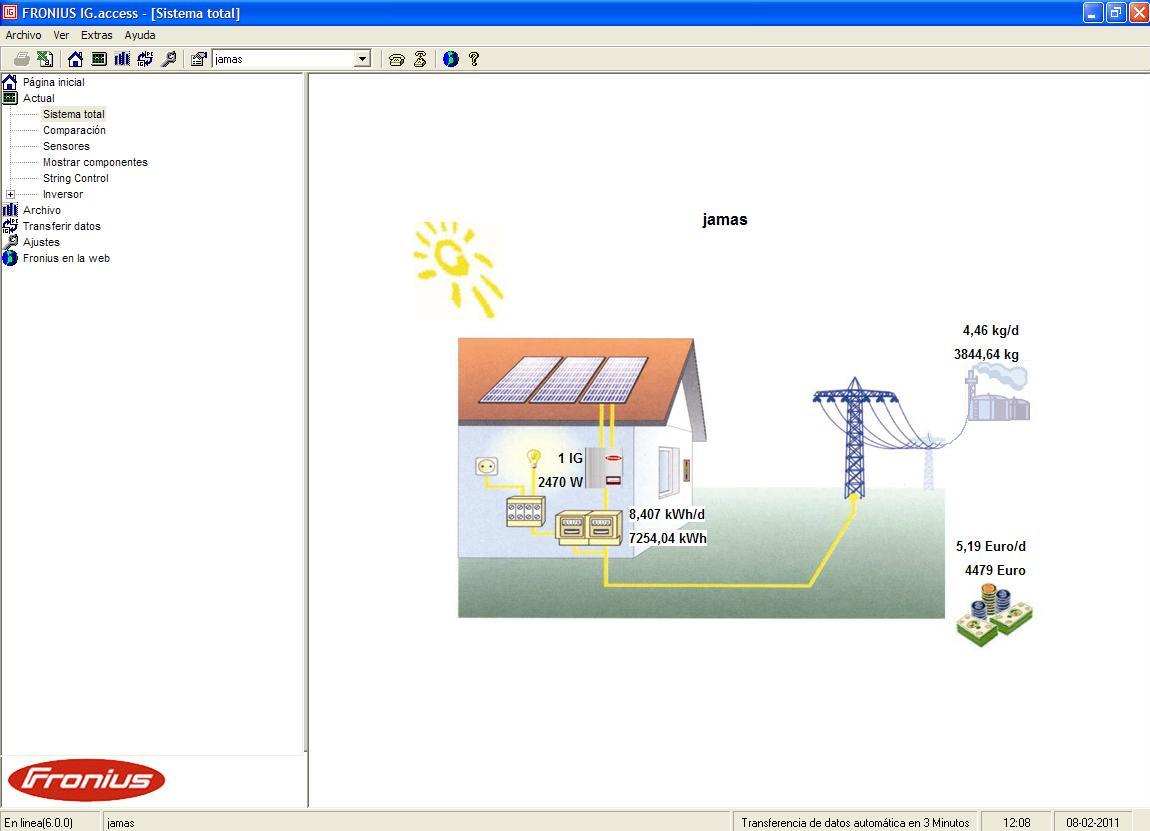1150x831 pixels.
Task: Select Mostrar componentes in the tree
Action: pos(95,163)
